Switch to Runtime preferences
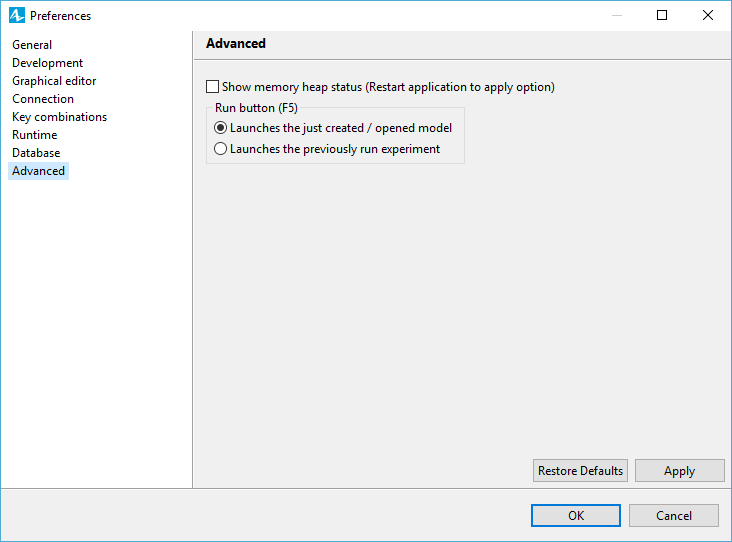 [35, 135]
